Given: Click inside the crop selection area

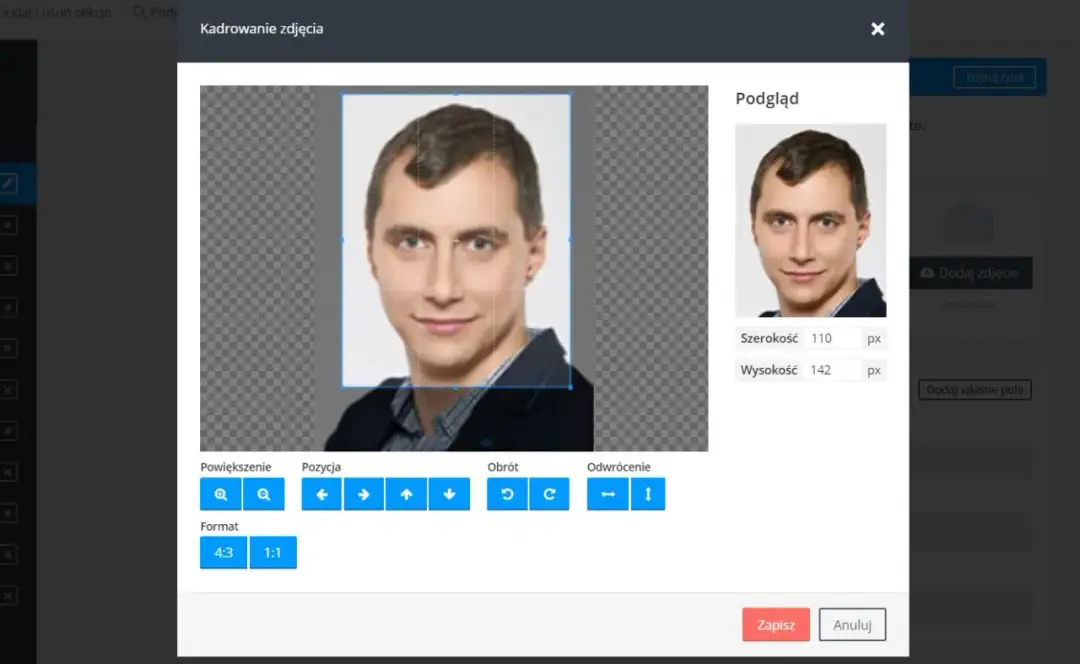Looking at the screenshot, I should 456,240.
